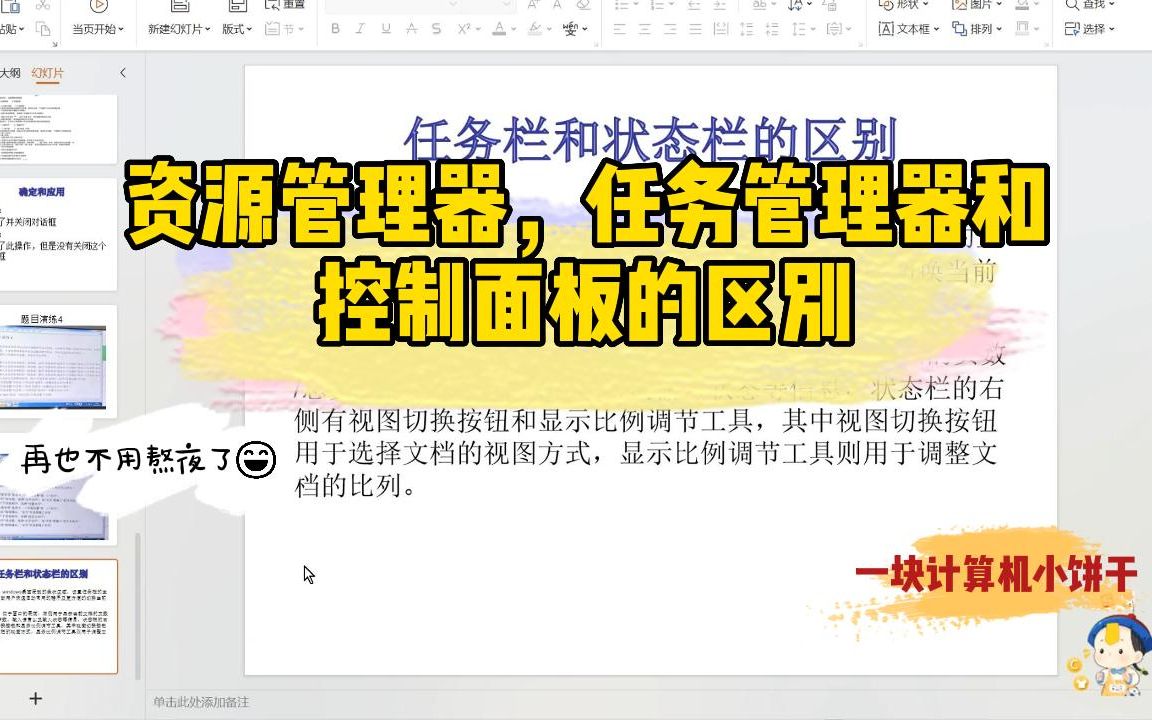The width and height of the screenshot is (1152, 720).
Task: Toggle underline formatting
Action: (x=386, y=29)
